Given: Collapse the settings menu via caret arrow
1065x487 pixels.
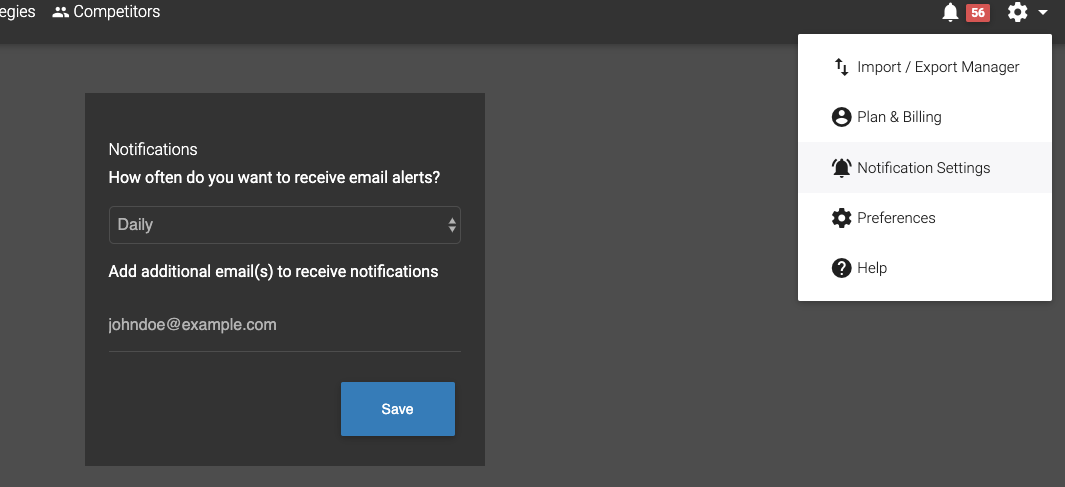Looking at the screenshot, I should point(1043,12).
